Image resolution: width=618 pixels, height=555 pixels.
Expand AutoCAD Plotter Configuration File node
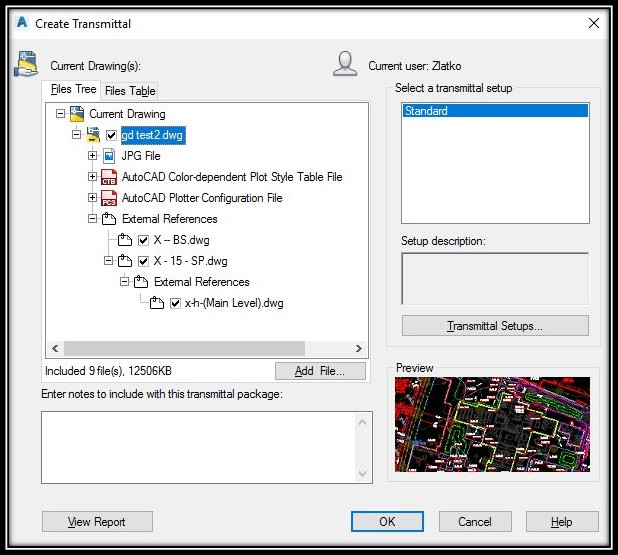[92, 197]
